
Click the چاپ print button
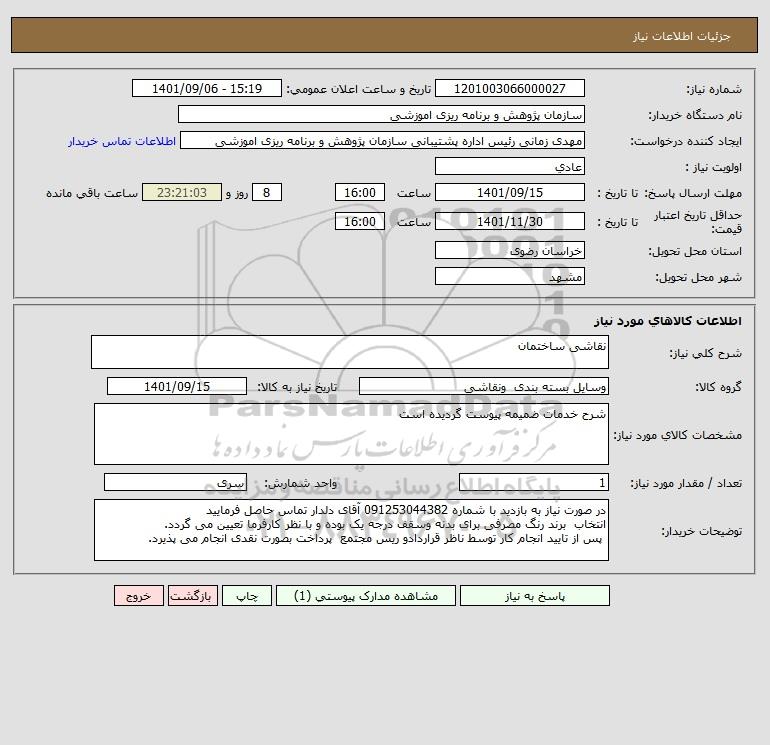pos(247,596)
